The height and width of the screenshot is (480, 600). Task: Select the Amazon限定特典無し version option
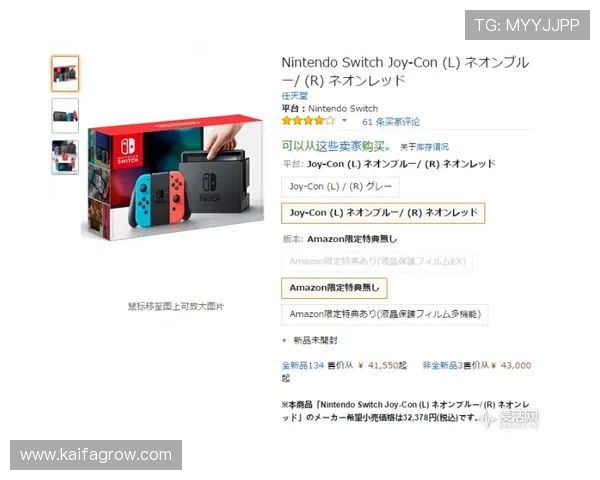[x=334, y=288]
